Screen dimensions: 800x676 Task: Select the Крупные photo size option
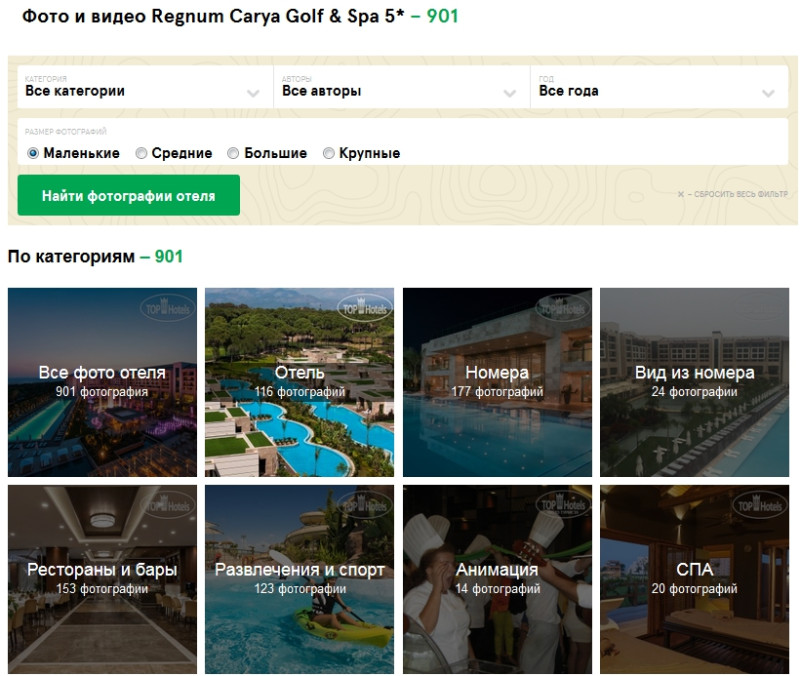coord(329,153)
